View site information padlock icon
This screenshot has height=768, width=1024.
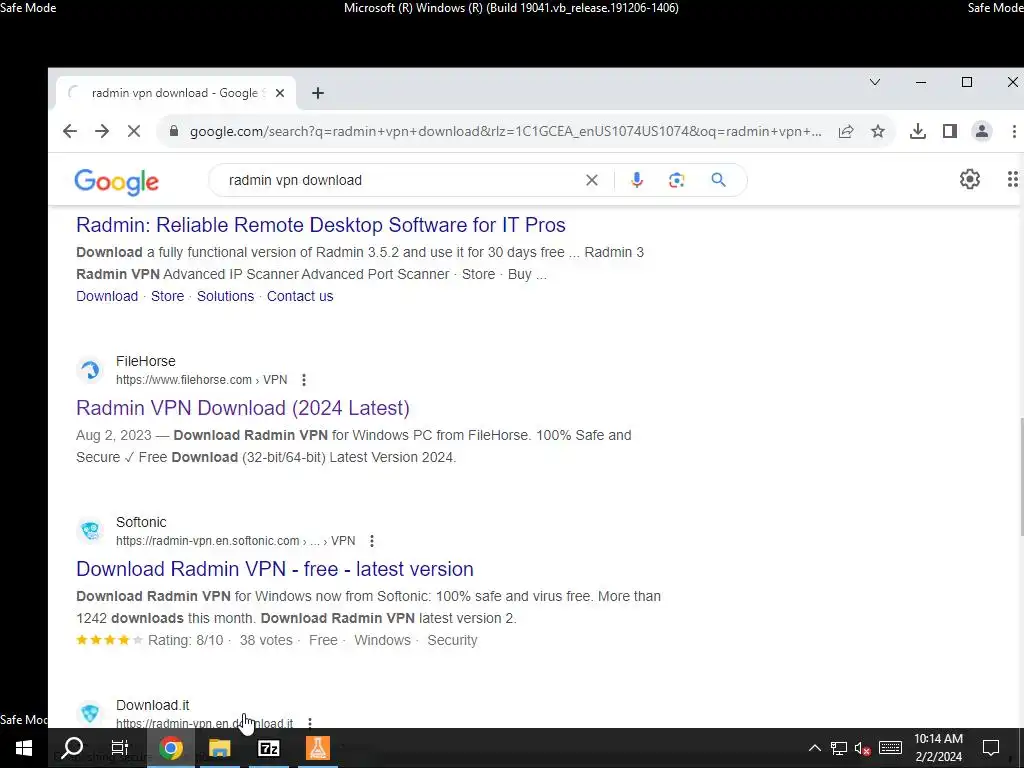(174, 131)
